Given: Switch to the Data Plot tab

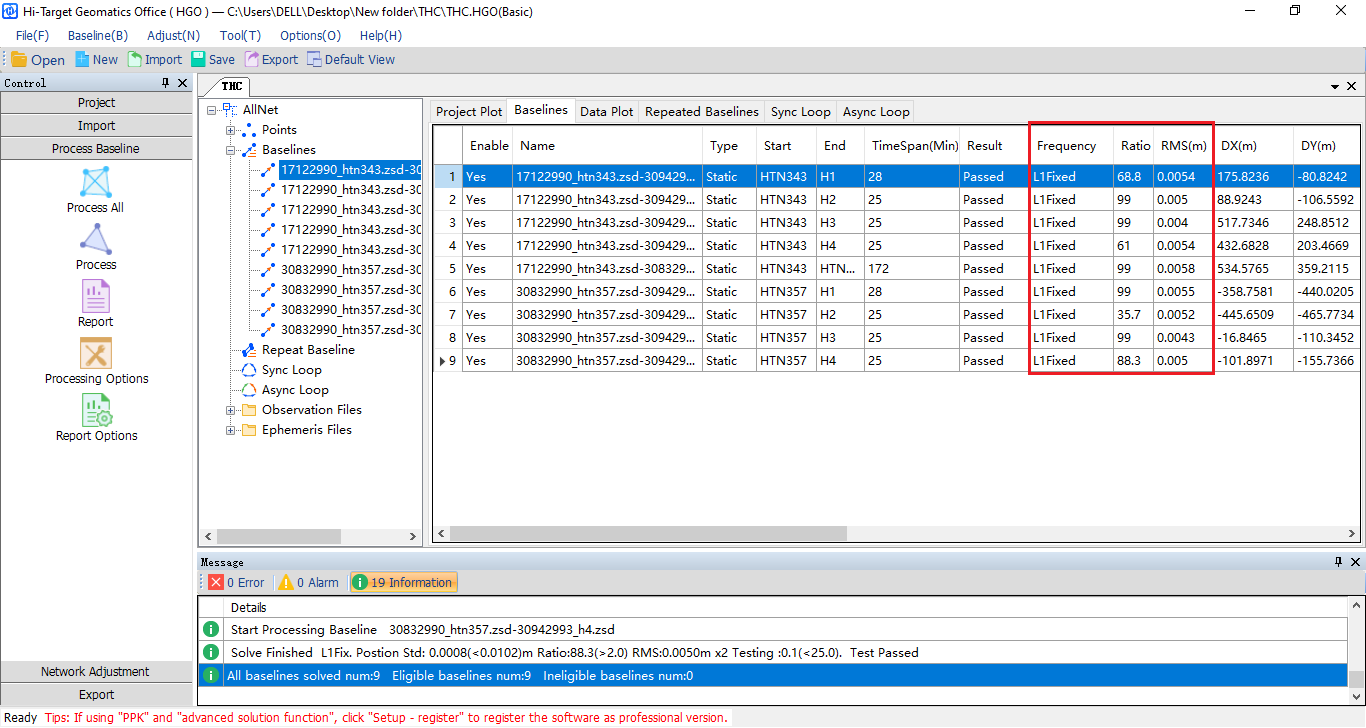Looking at the screenshot, I should tap(606, 112).
